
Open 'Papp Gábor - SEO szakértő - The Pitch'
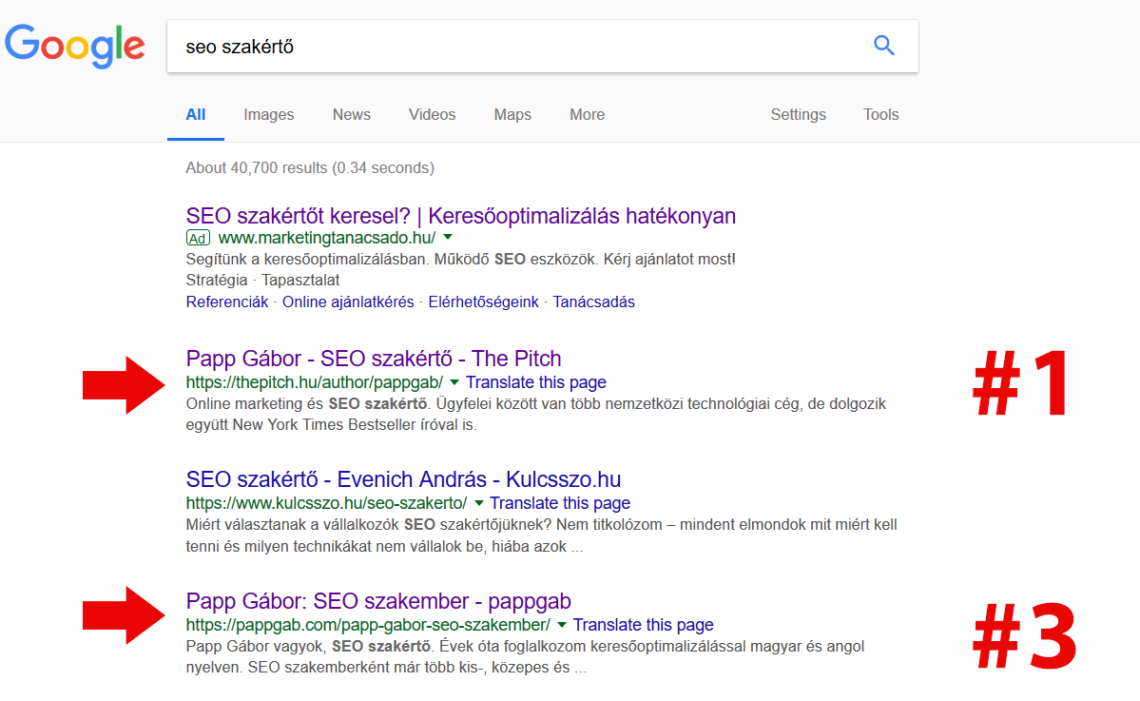click(x=373, y=358)
